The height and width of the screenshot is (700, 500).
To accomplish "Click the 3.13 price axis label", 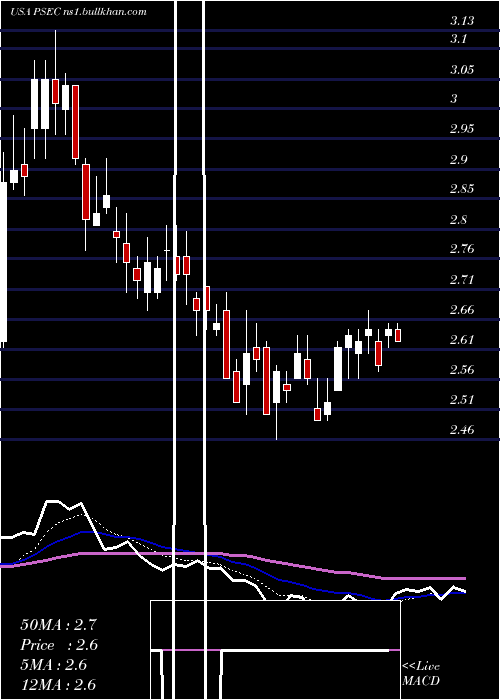I will pos(462,21).
